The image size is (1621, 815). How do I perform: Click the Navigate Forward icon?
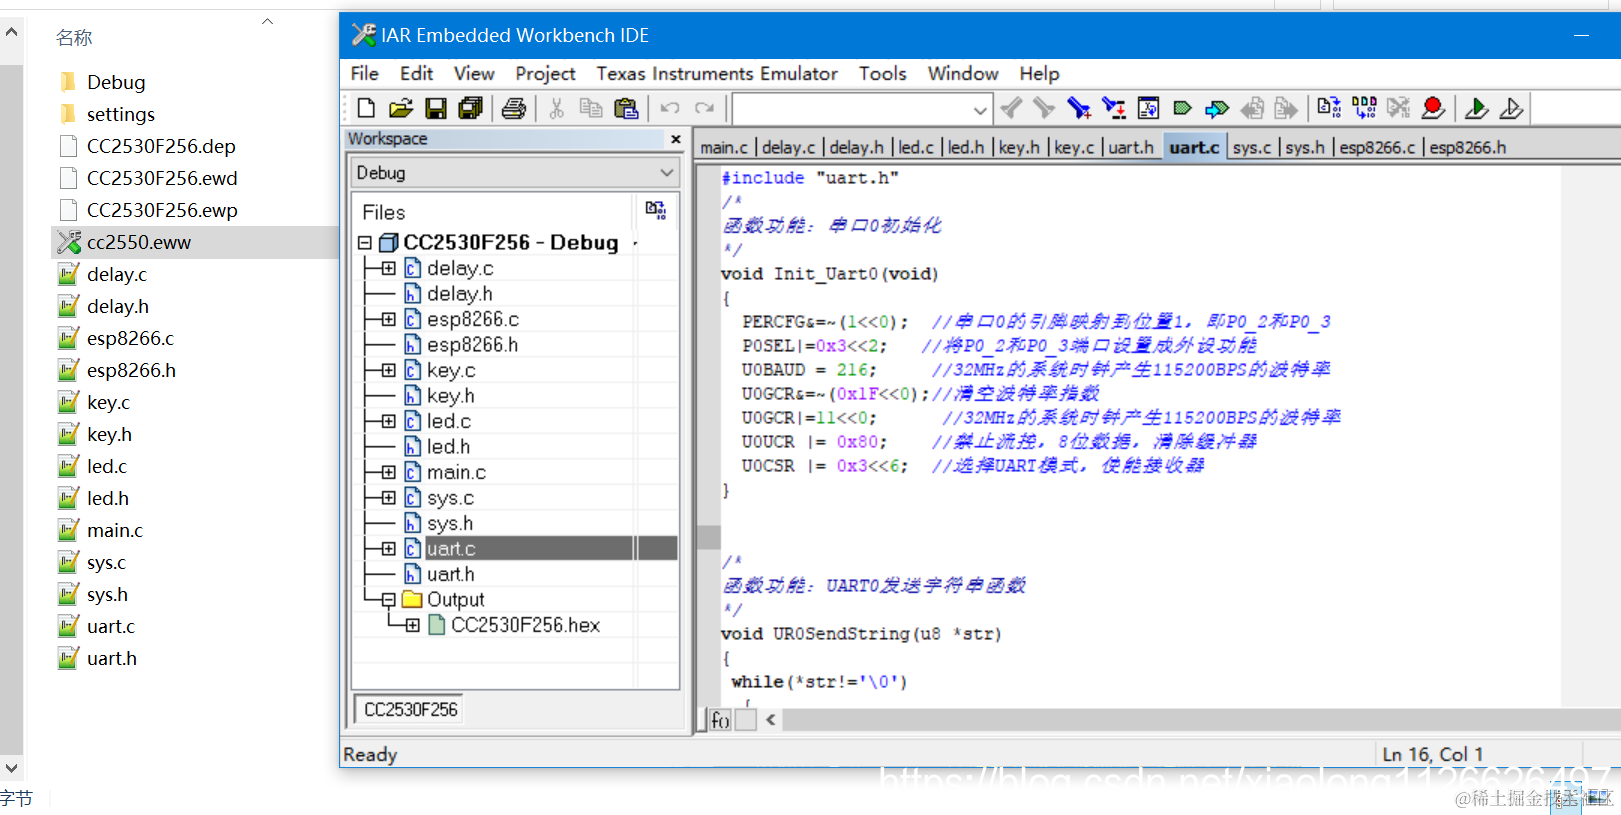coord(1286,108)
